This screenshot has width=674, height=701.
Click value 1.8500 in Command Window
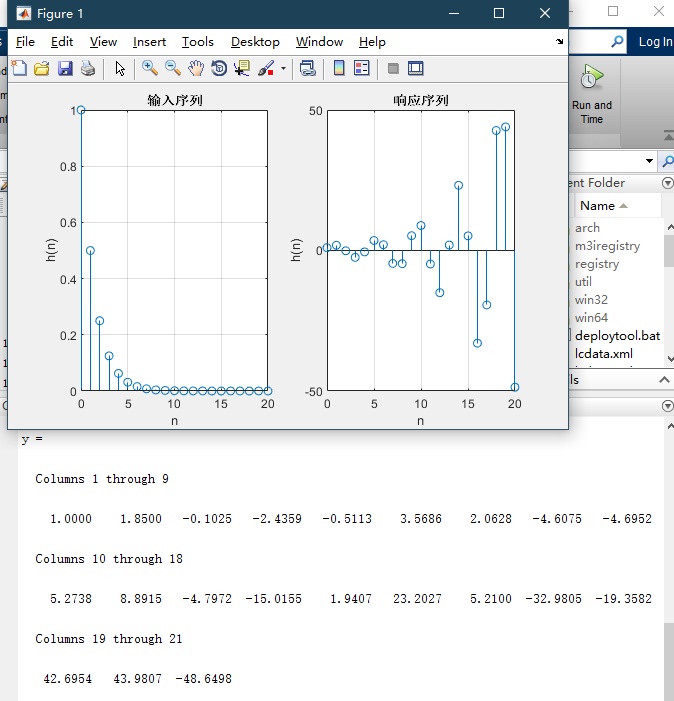[x=141, y=519]
